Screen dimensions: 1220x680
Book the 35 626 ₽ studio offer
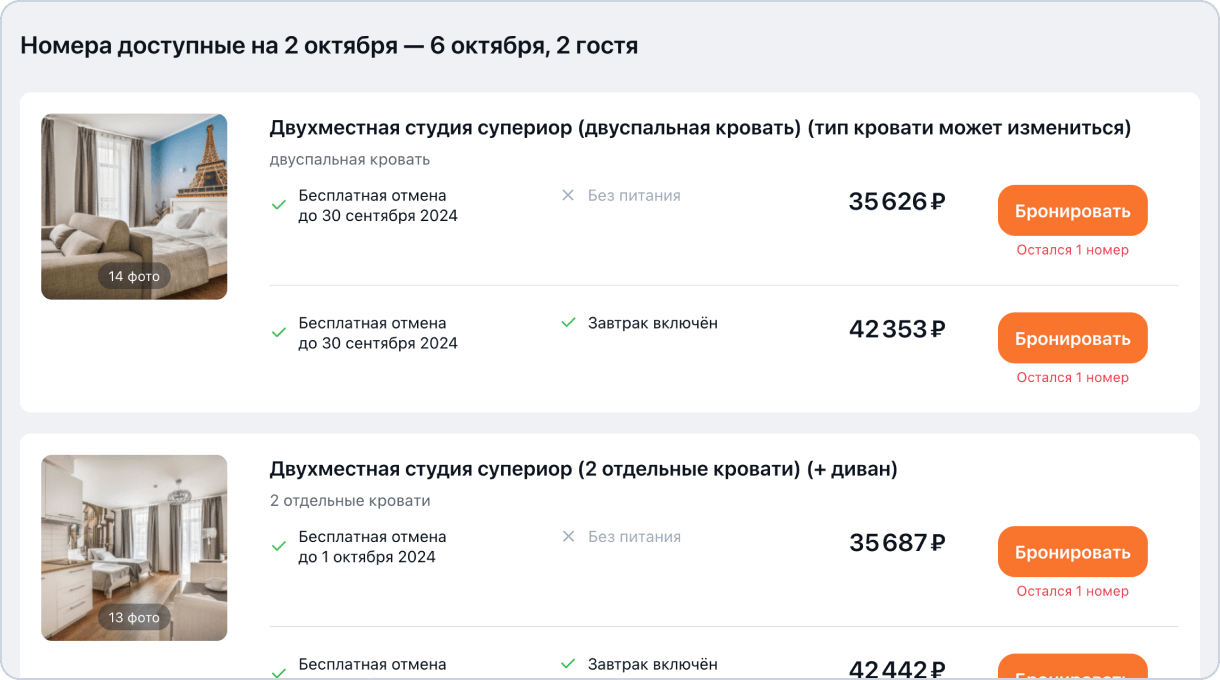tap(1072, 211)
